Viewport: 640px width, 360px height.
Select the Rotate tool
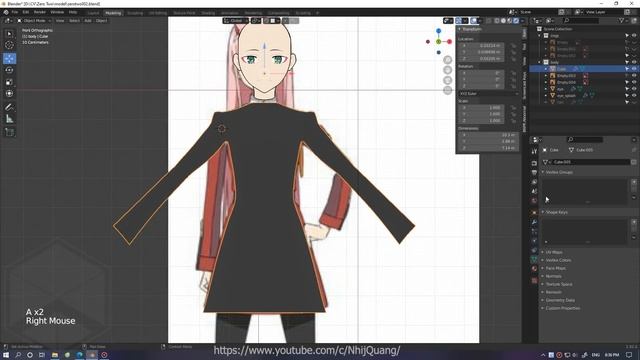point(9,70)
